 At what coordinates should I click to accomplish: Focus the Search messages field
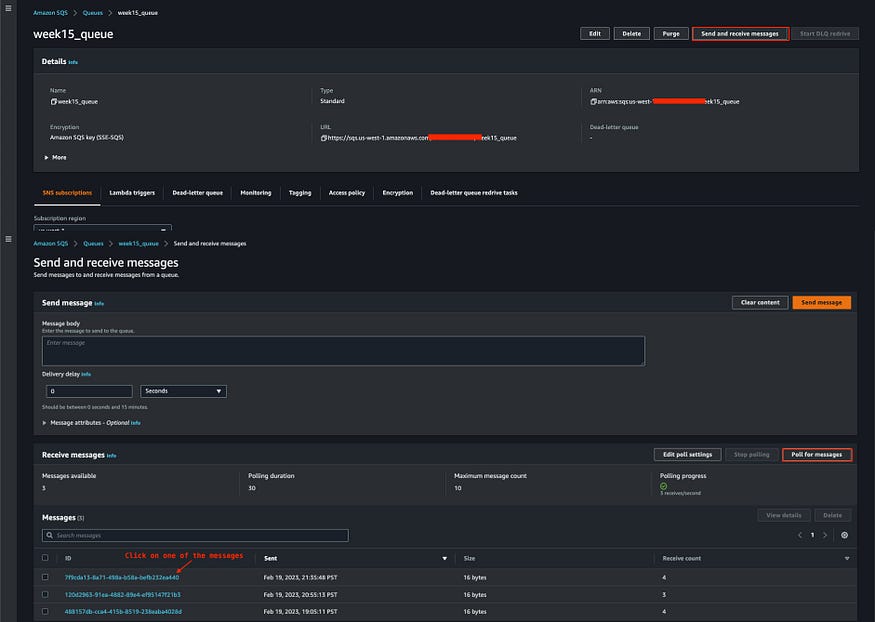(195, 536)
